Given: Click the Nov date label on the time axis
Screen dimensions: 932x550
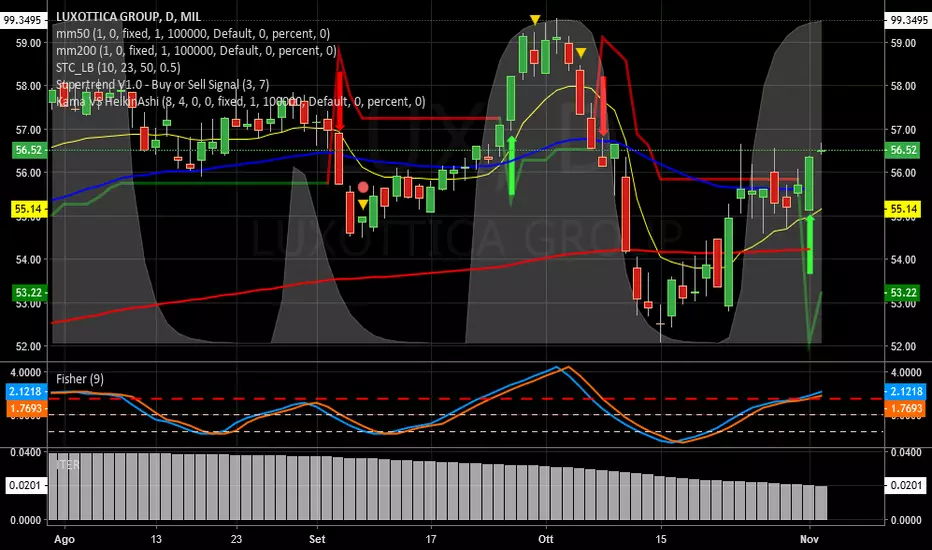Looking at the screenshot, I should pos(810,539).
